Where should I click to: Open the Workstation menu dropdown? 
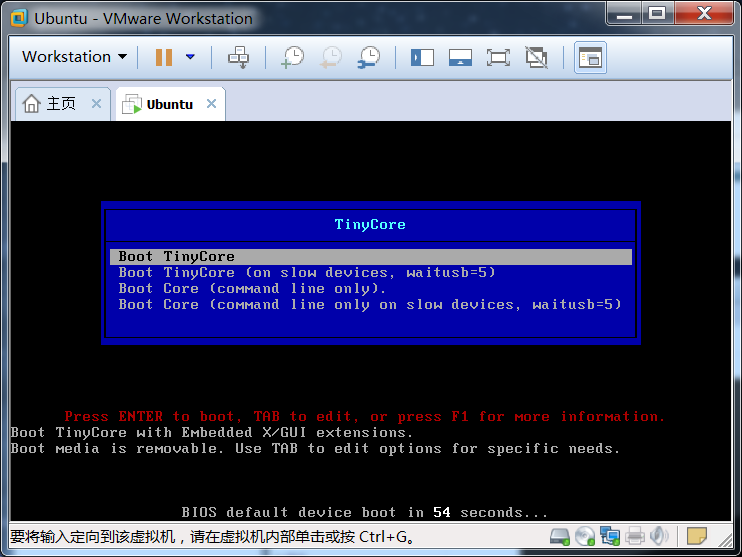point(74,57)
